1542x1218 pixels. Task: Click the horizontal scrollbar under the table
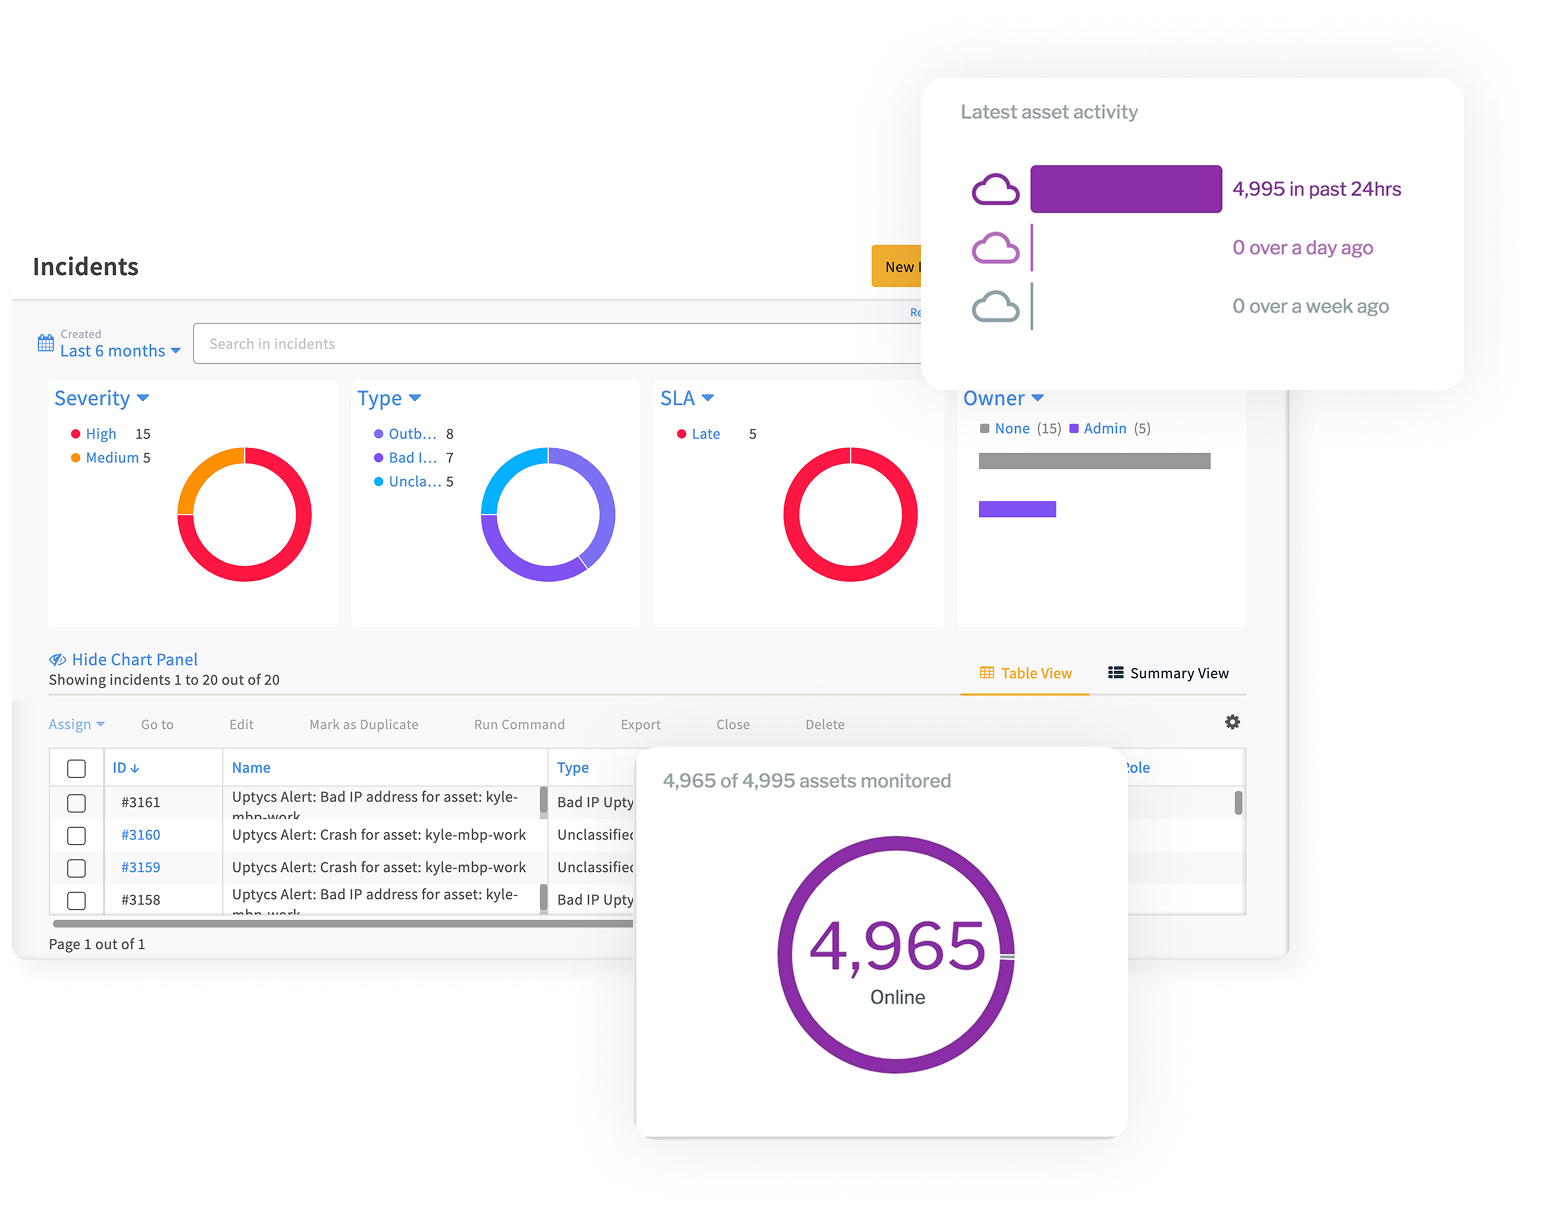343,924
